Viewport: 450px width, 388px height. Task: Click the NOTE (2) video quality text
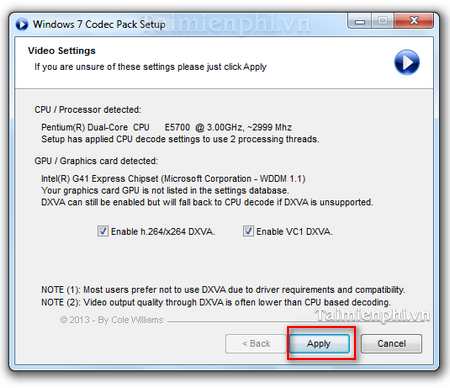216,302
